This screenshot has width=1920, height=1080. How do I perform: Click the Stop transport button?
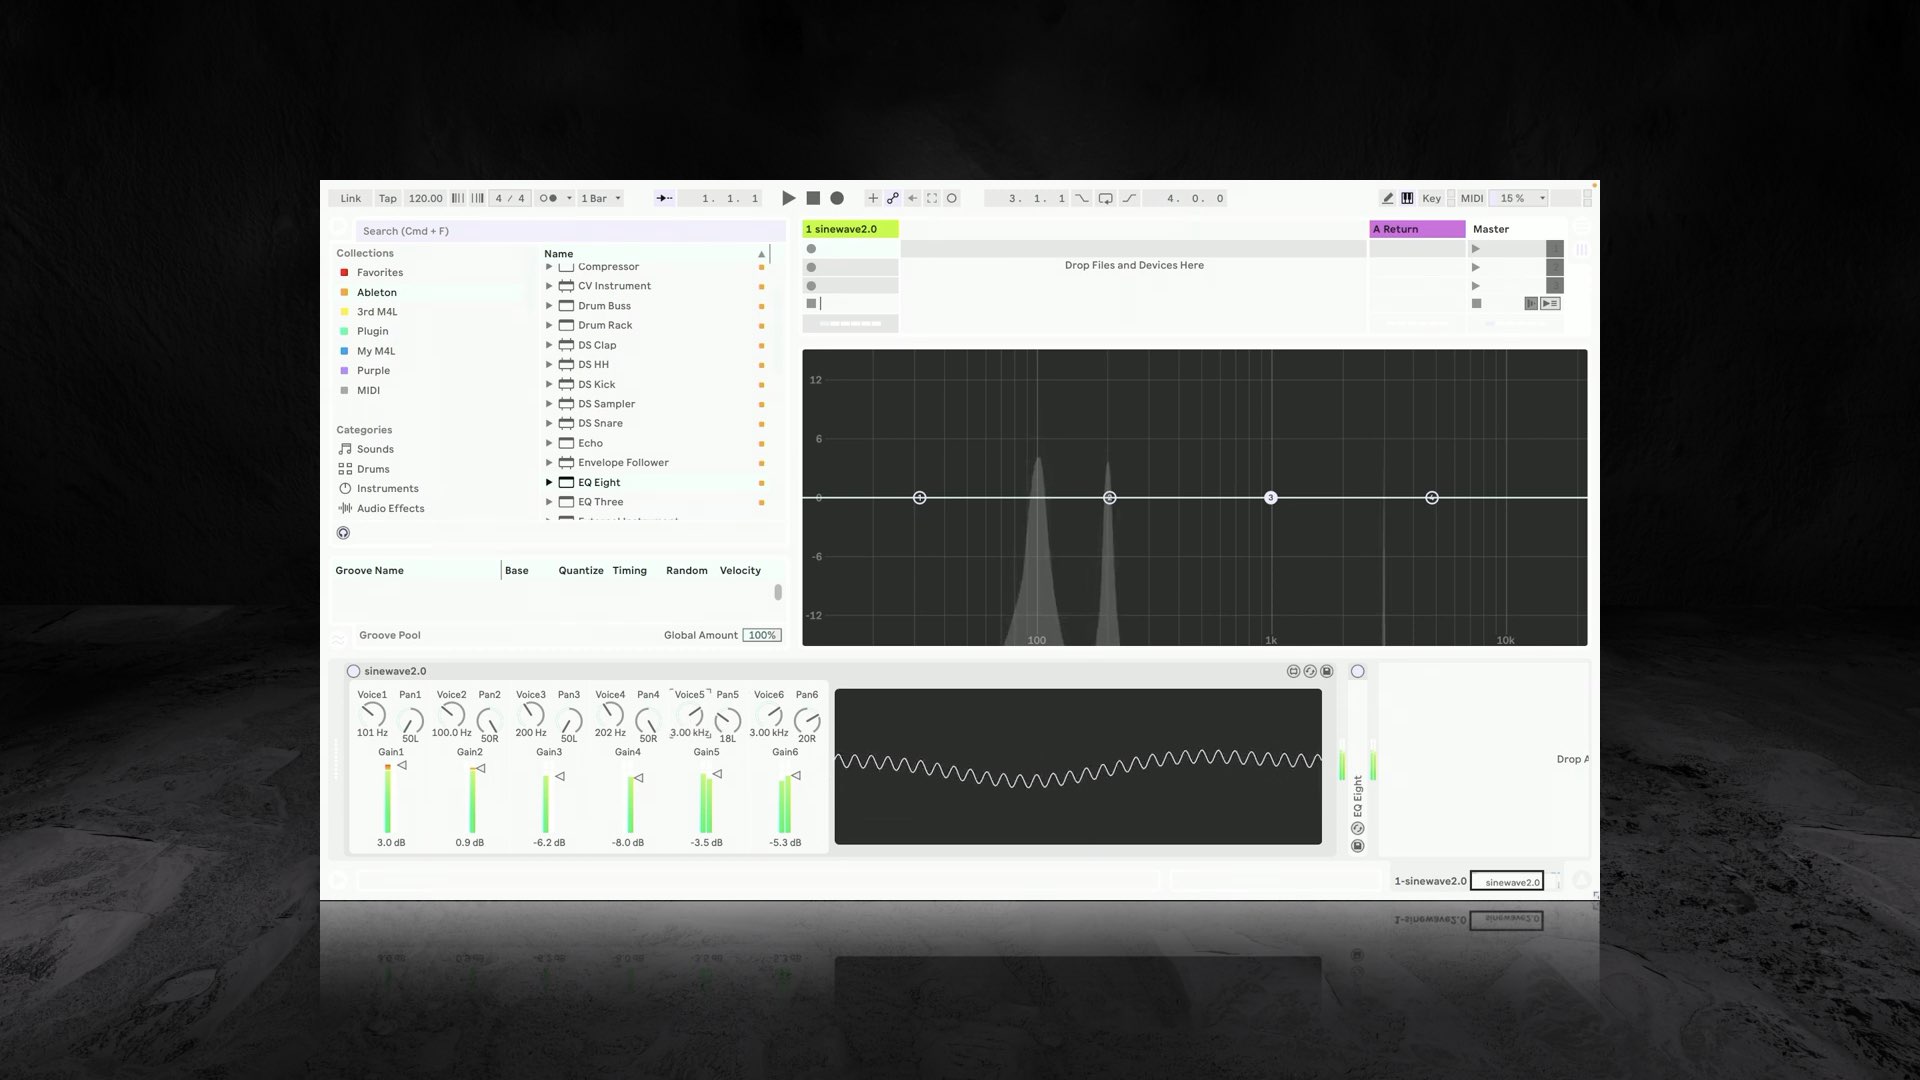[x=813, y=198]
